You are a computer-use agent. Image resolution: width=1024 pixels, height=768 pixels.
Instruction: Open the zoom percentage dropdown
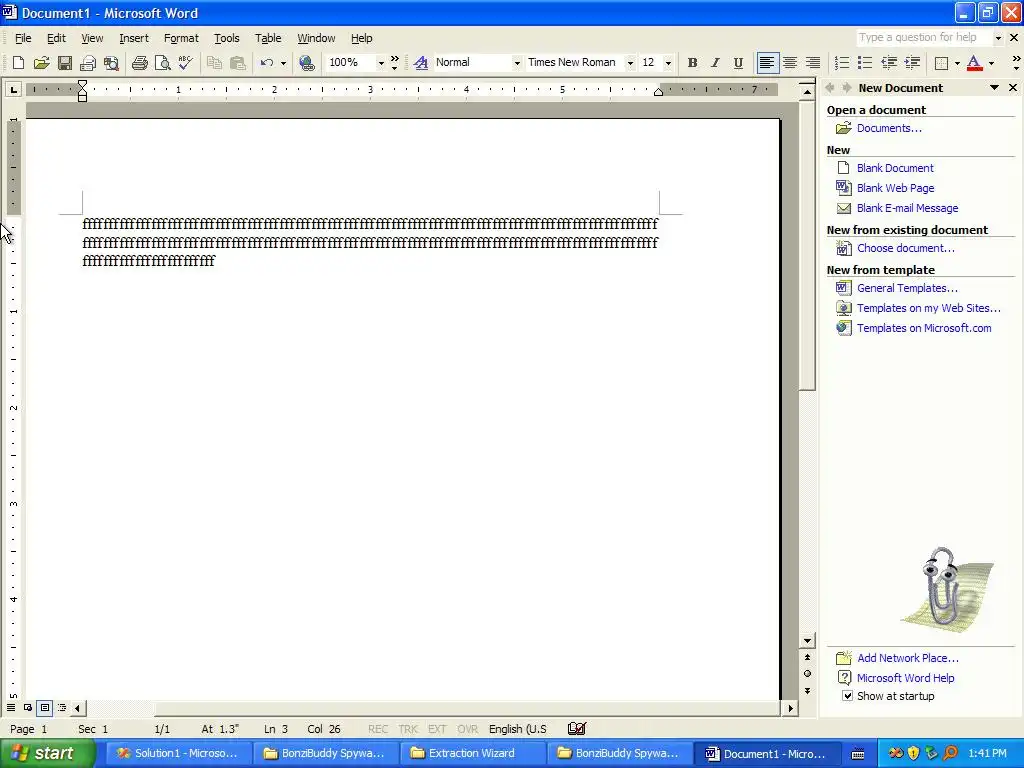[381, 63]
